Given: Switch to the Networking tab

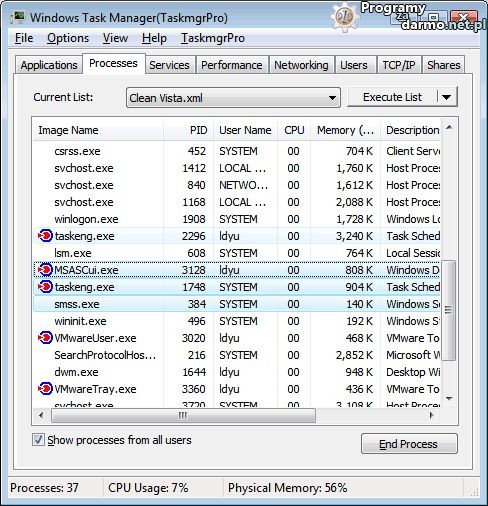Looking at the screenshot, I should point(301,65).
